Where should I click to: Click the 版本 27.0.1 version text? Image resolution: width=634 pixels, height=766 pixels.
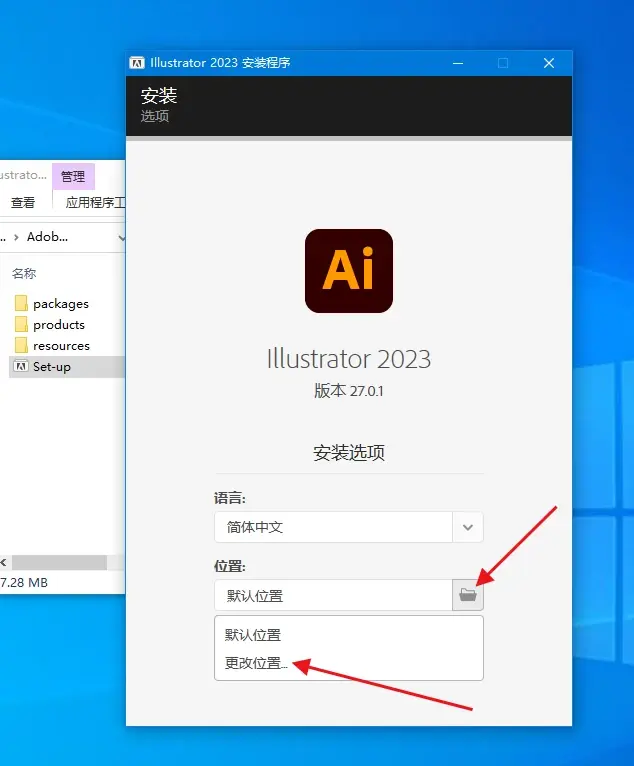pos(349,391)
